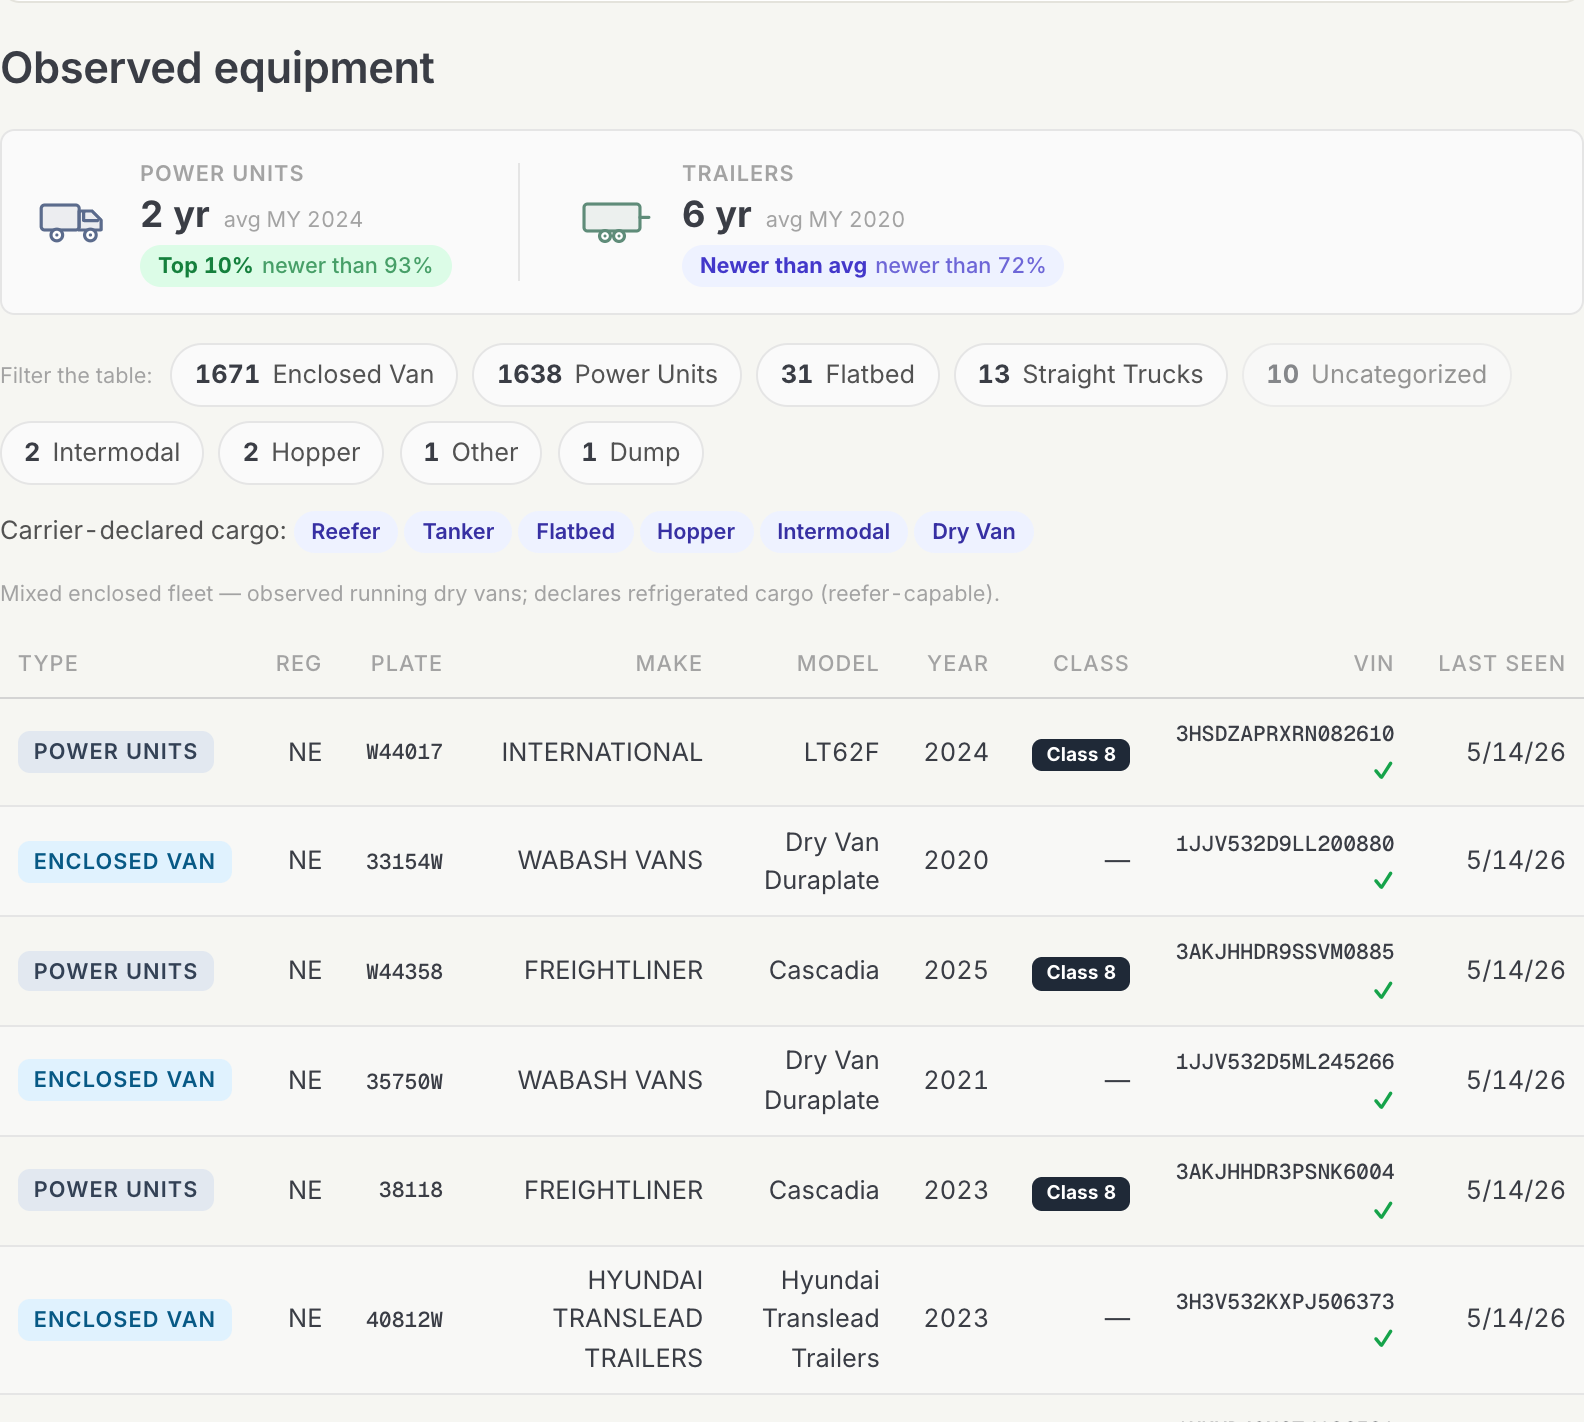
Task: Click the power units truck icon
Action: pos(71,222)
